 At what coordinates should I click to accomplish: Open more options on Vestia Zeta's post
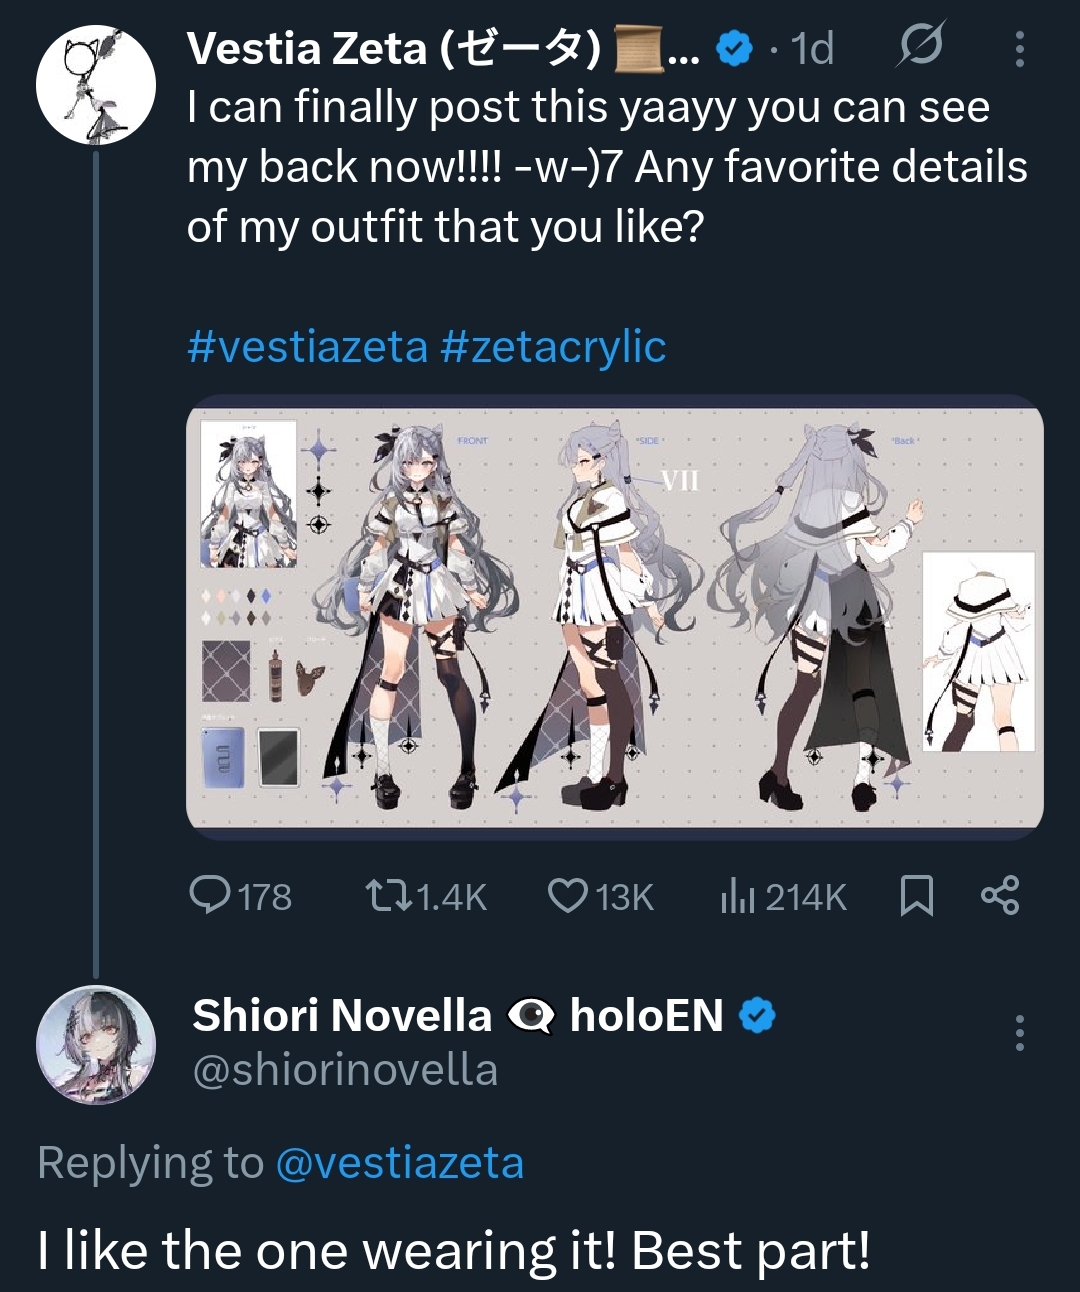pyautogui.click(x=1019, y=49)
